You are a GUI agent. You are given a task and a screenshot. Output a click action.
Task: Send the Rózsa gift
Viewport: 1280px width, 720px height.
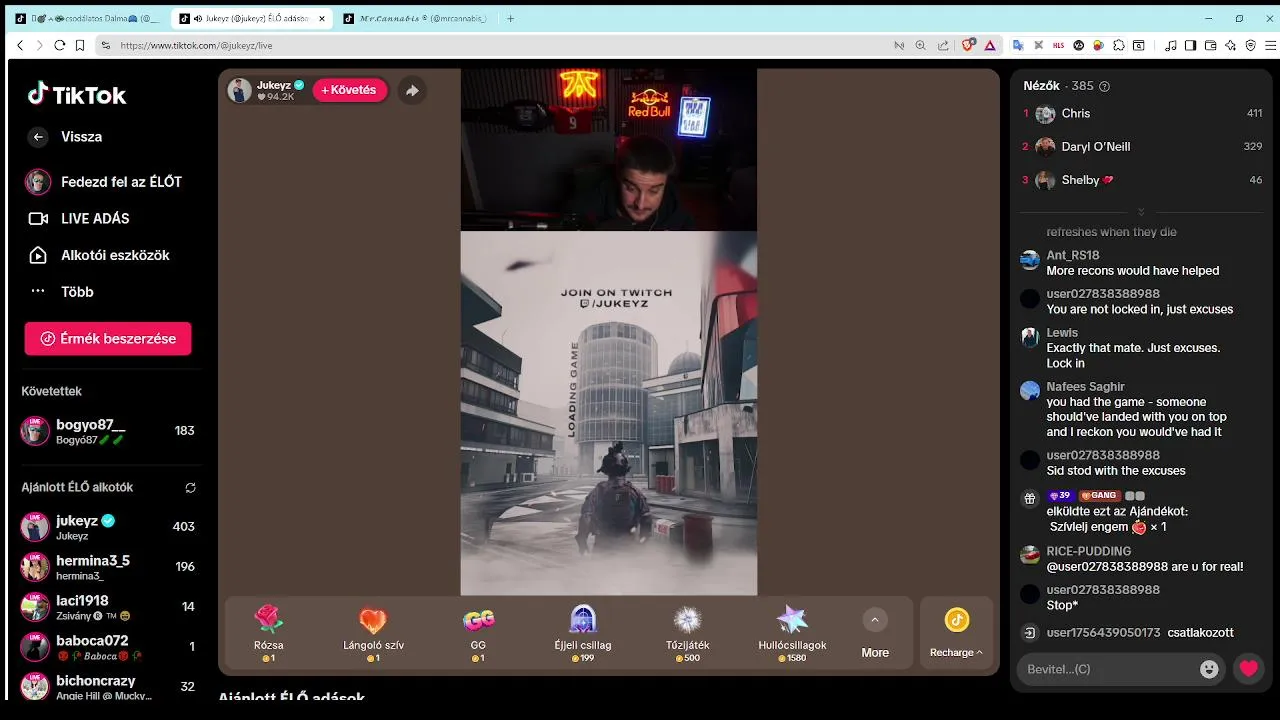click(269, 633)
